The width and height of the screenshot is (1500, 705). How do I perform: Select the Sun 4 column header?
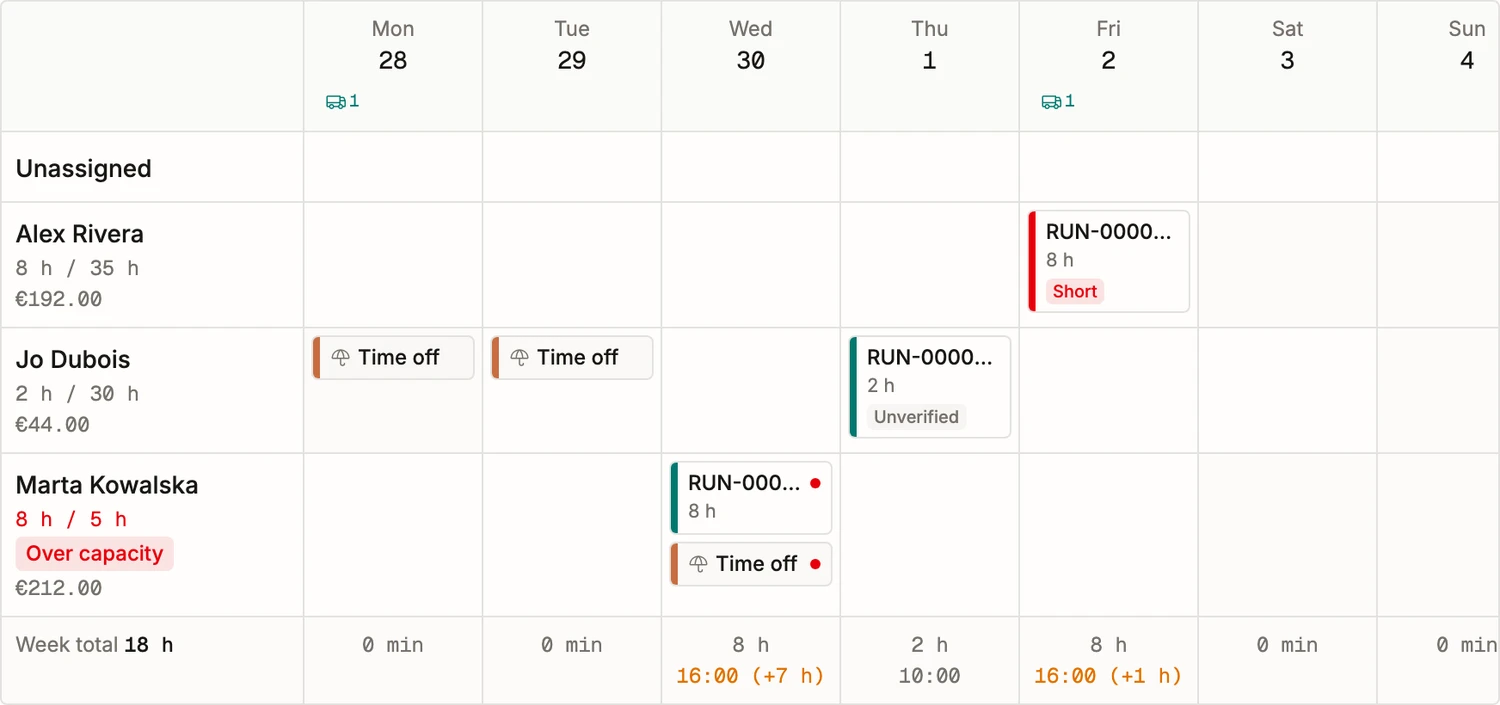tap(1440, 66)
